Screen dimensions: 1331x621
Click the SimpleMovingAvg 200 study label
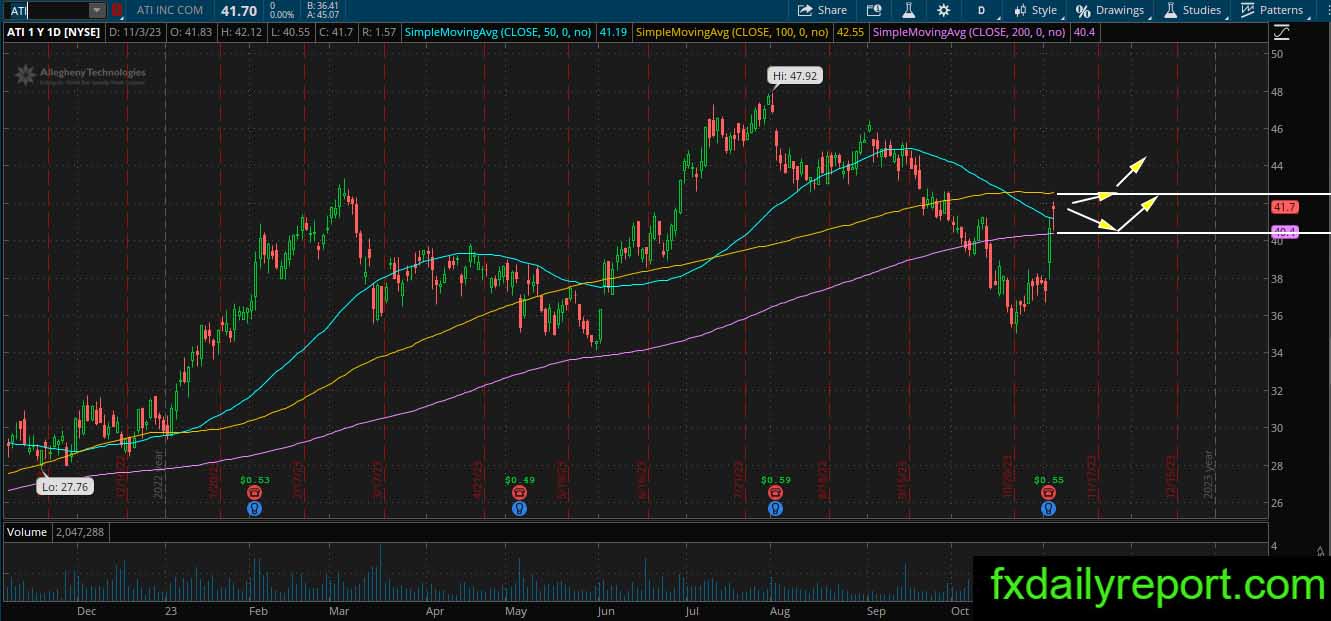click(x=970, y=32)
